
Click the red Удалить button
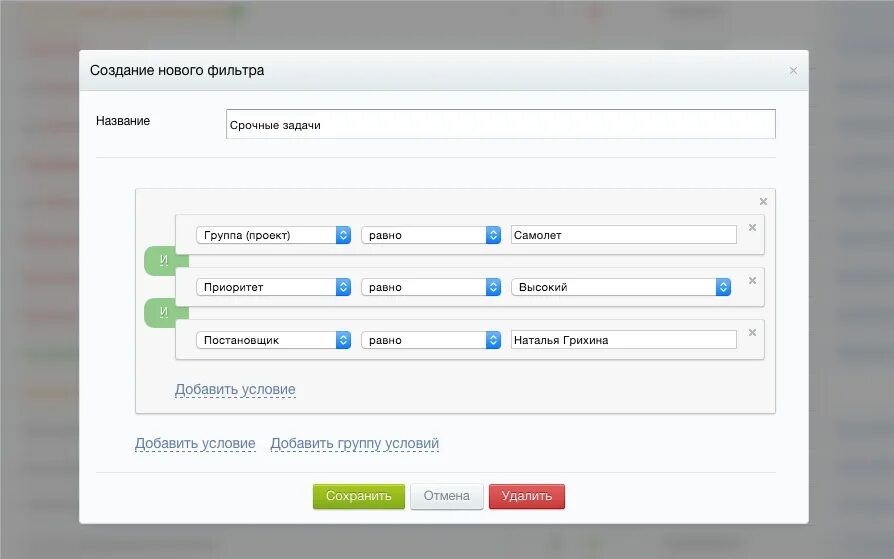527,496
